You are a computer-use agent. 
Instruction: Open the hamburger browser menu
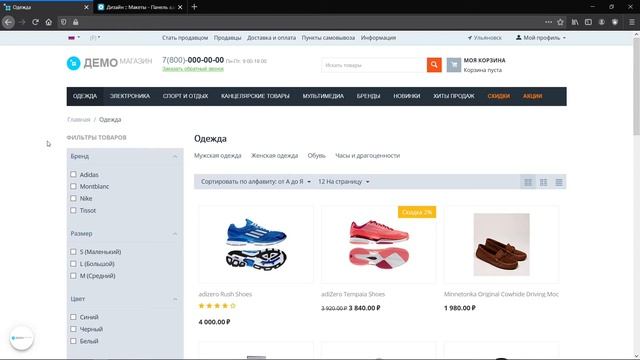click(631, 22)
